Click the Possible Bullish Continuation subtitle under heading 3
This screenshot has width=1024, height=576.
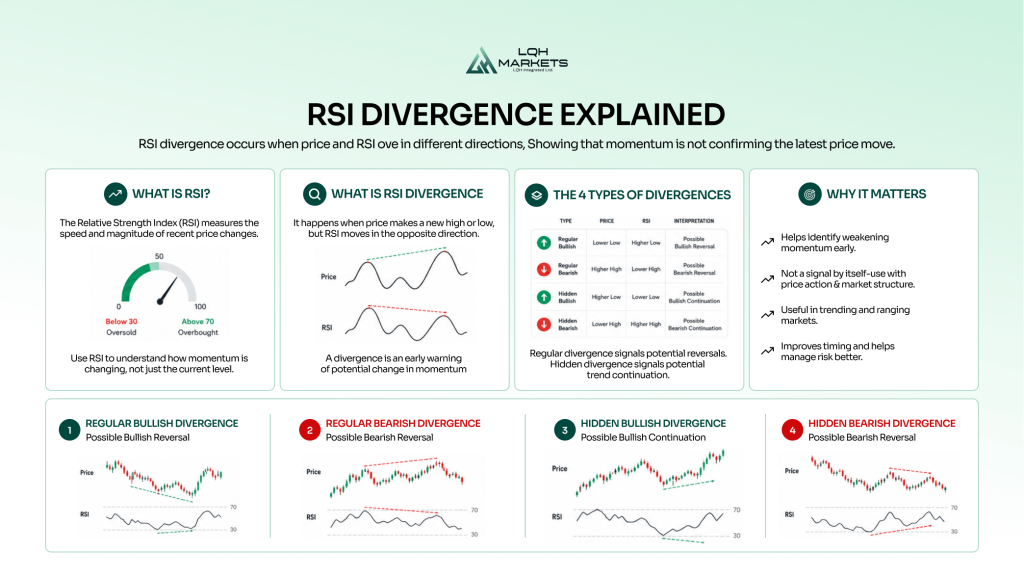643,438
